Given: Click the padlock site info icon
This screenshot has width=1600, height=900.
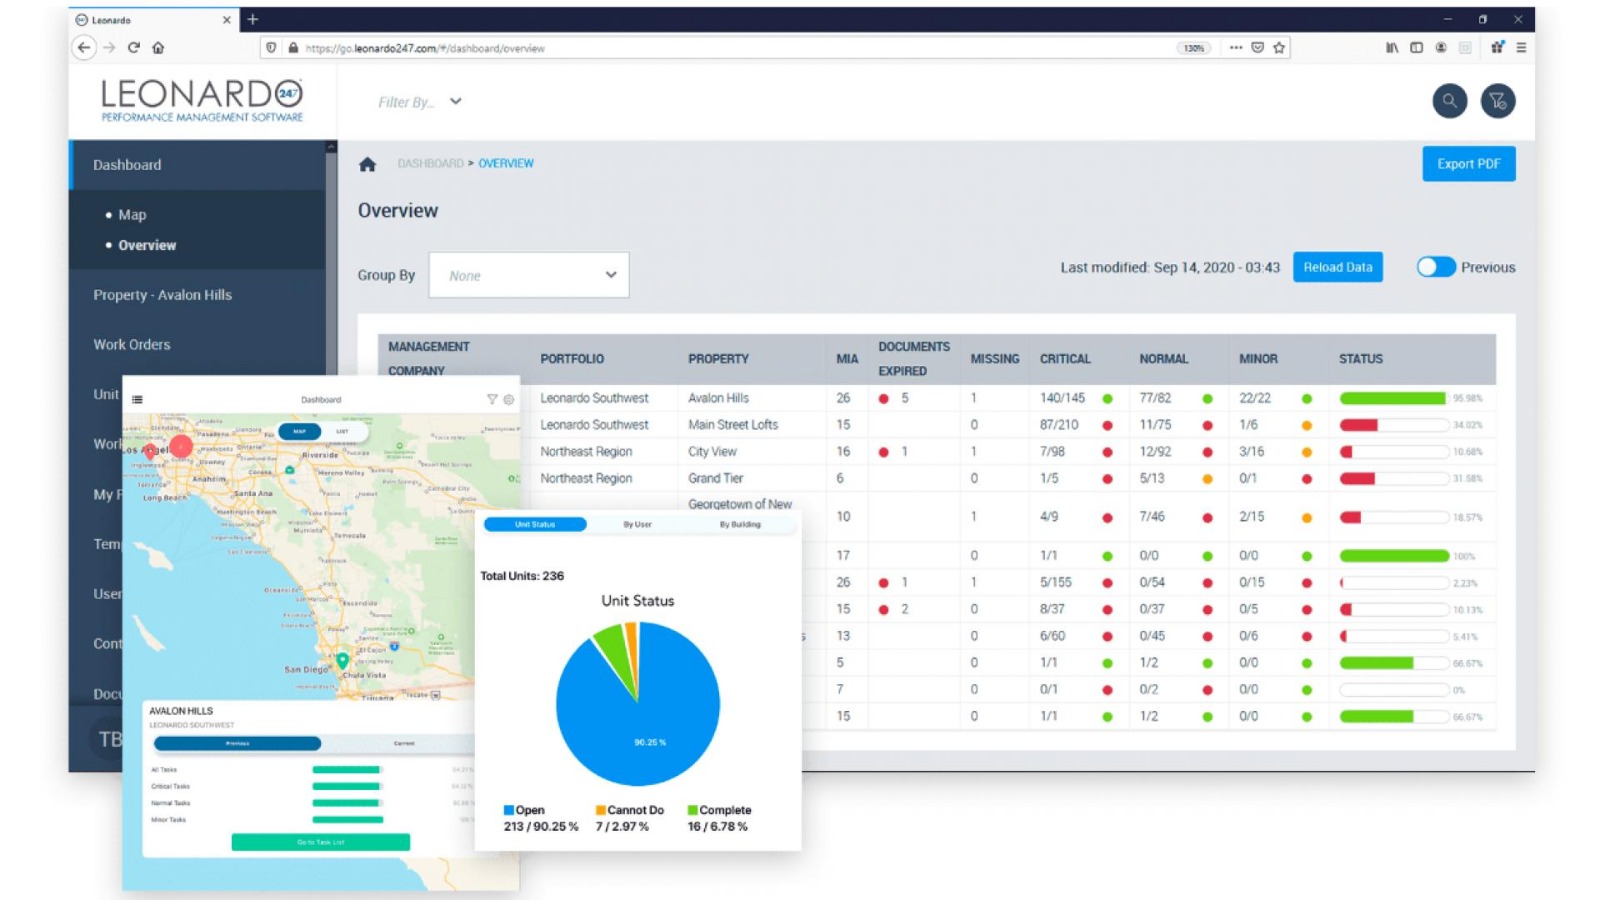Looking at the screenshot, I should [293, 47].
